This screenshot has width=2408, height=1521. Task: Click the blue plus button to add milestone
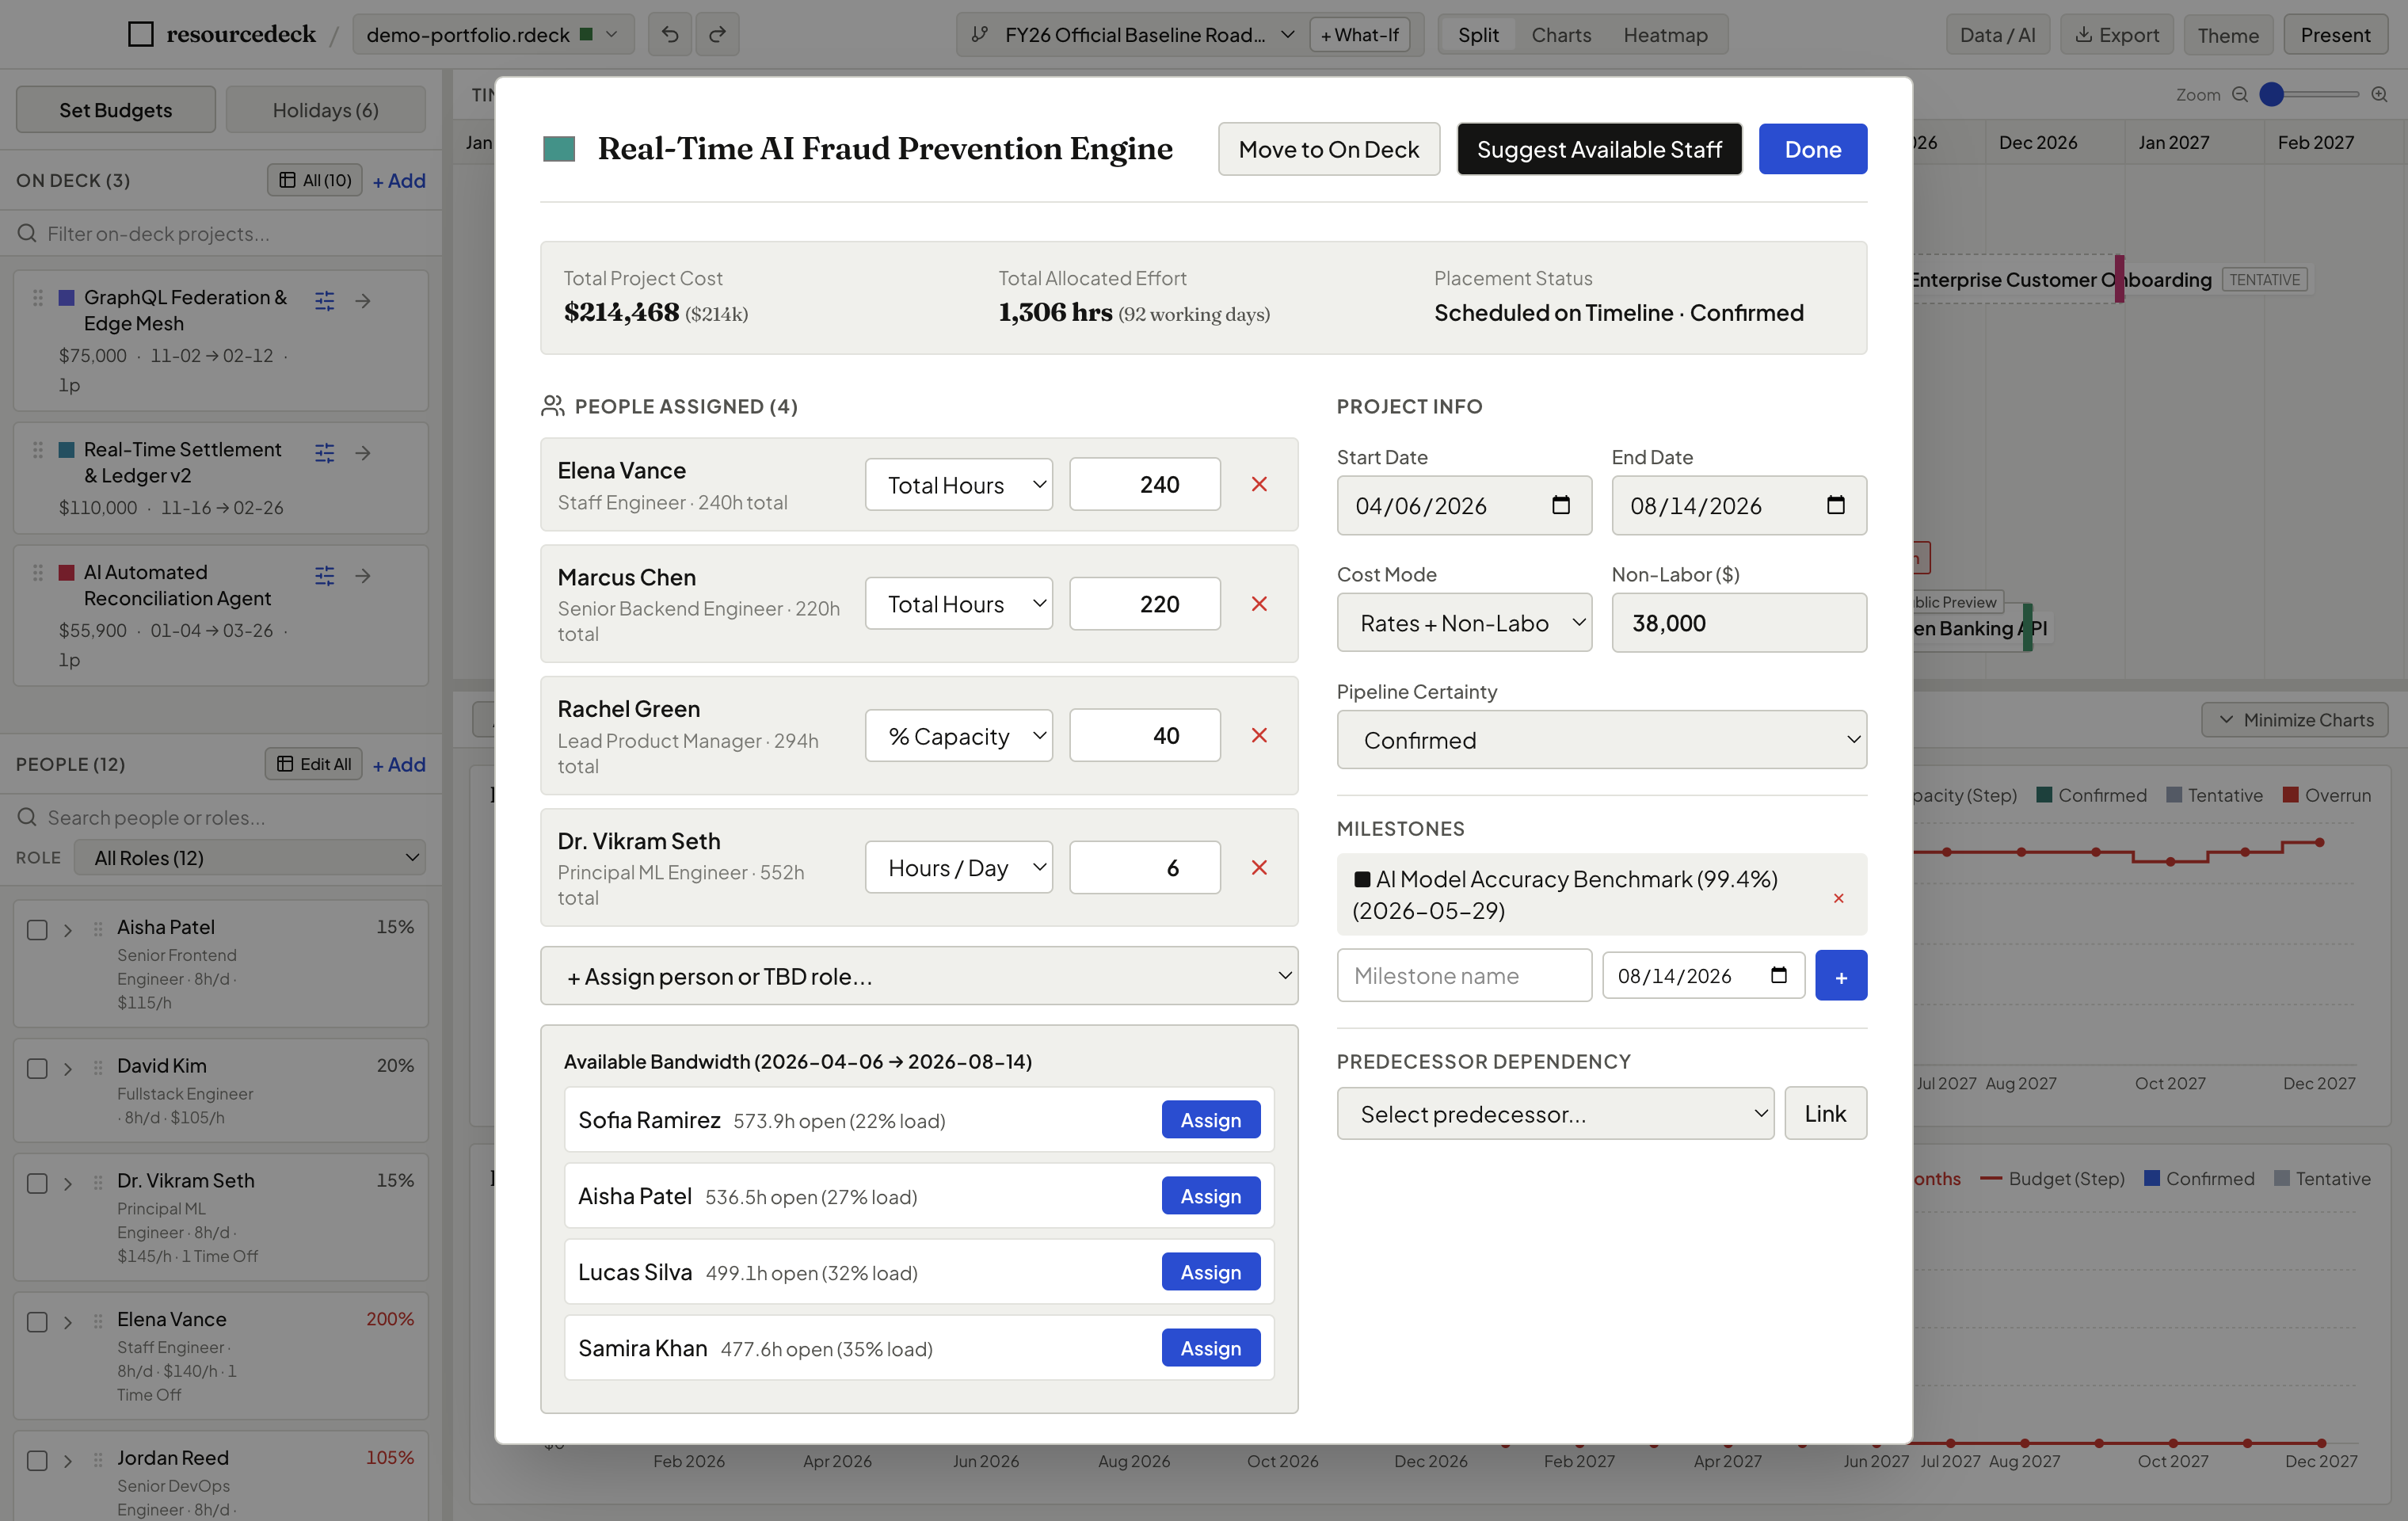(x=1840, y=976)
